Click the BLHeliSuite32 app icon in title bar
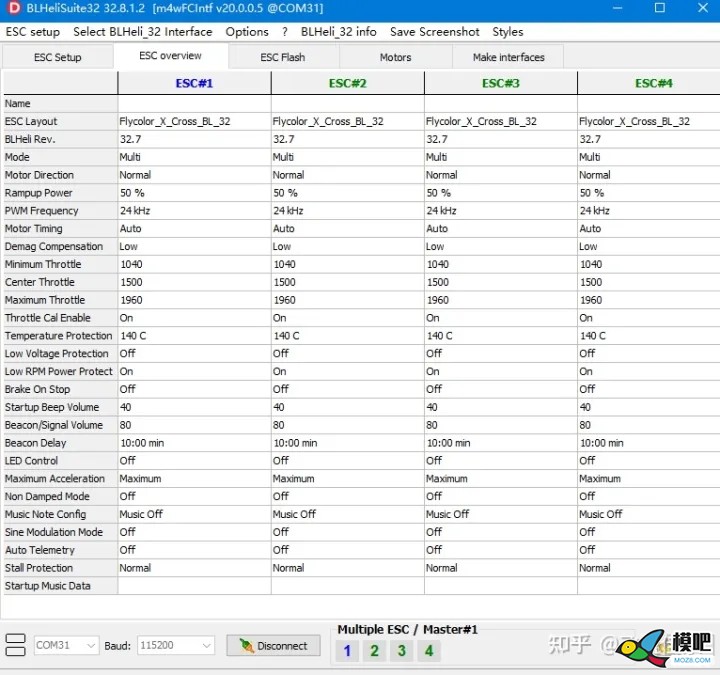Image resolution: width=720 pixels, height=675 pixels. (x=14, y=8)
